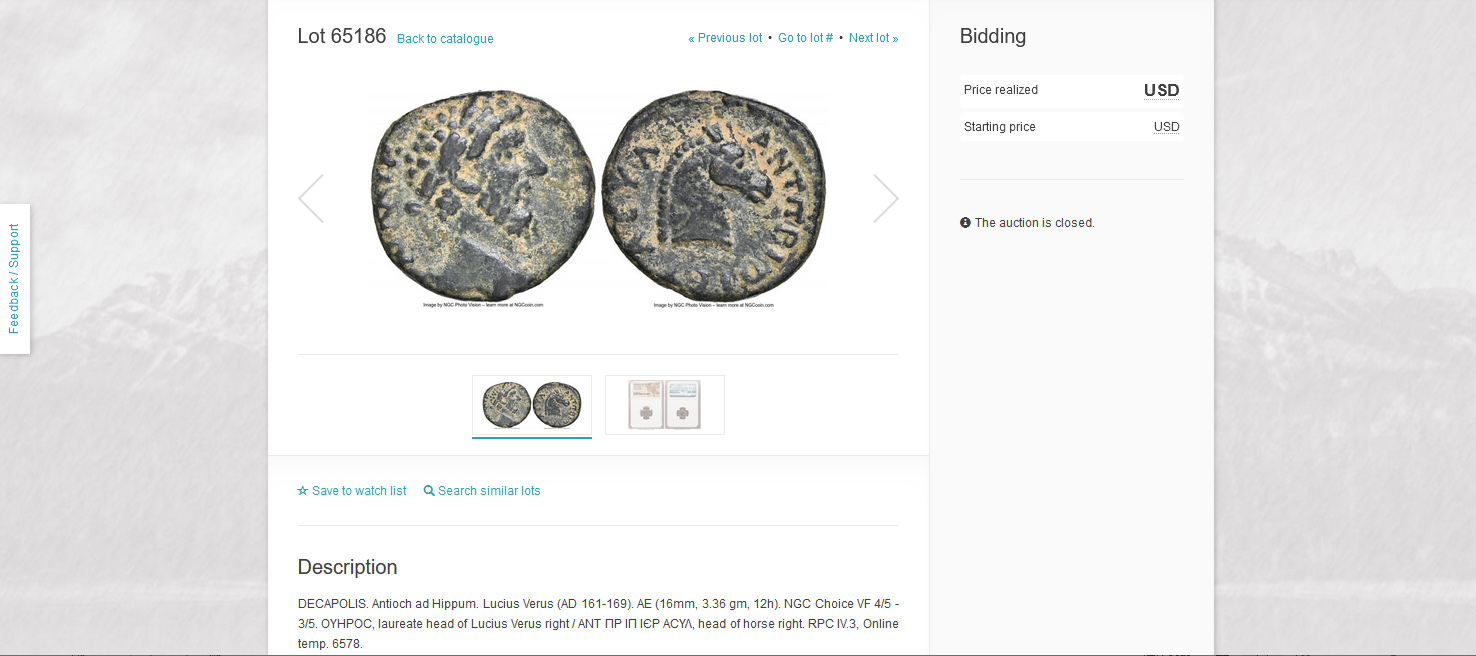Screen dimensions: 1476x656
Task: Select the NGC slab holder thumbnail
Action: point(665,405)
